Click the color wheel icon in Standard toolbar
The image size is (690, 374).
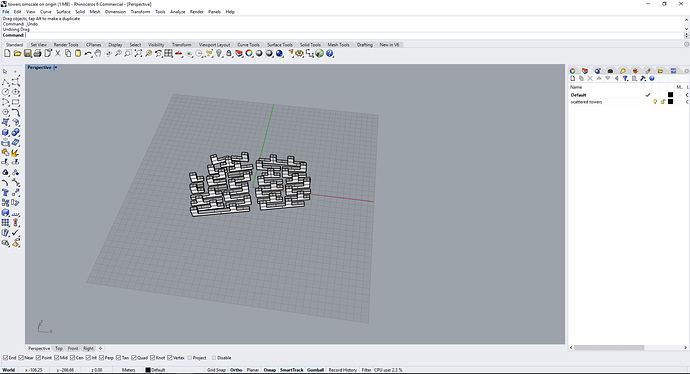coord(249,53)
